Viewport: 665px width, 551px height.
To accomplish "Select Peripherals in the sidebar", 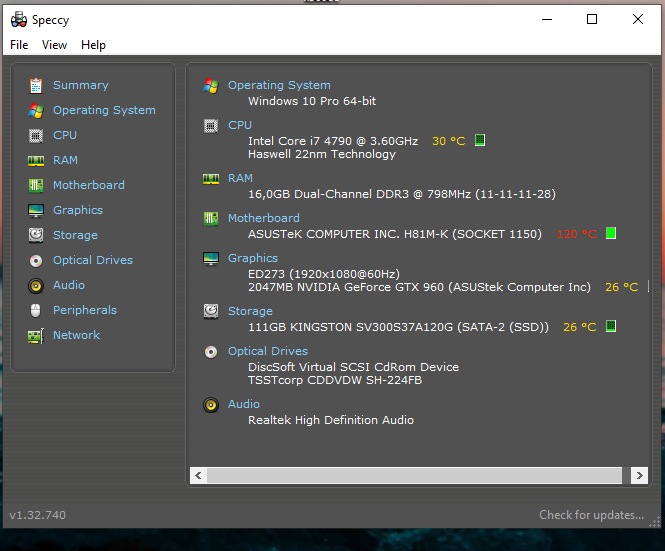I will pyautogui.click(x=84, y=310).
